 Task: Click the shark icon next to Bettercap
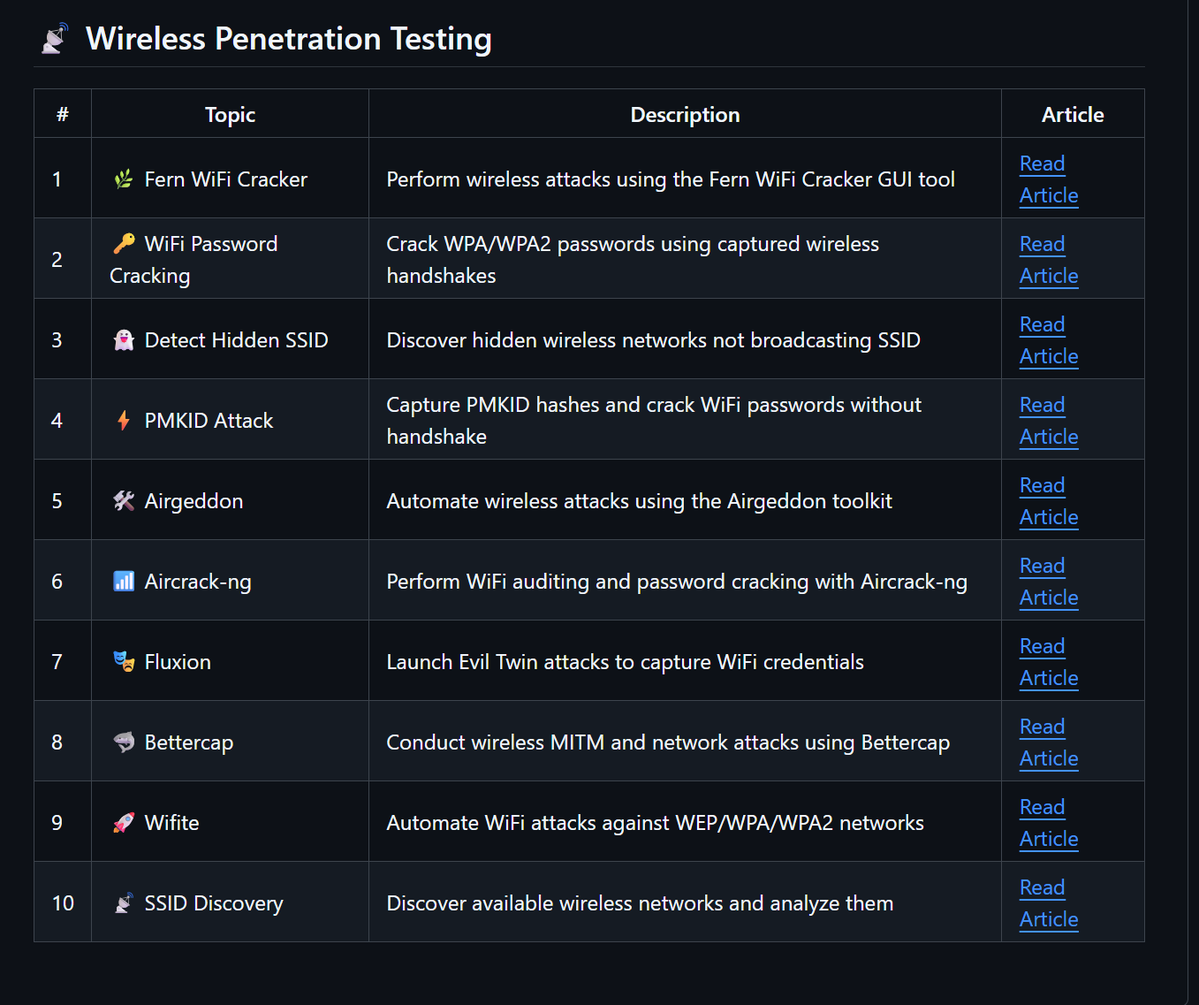(x=123, y=743)
